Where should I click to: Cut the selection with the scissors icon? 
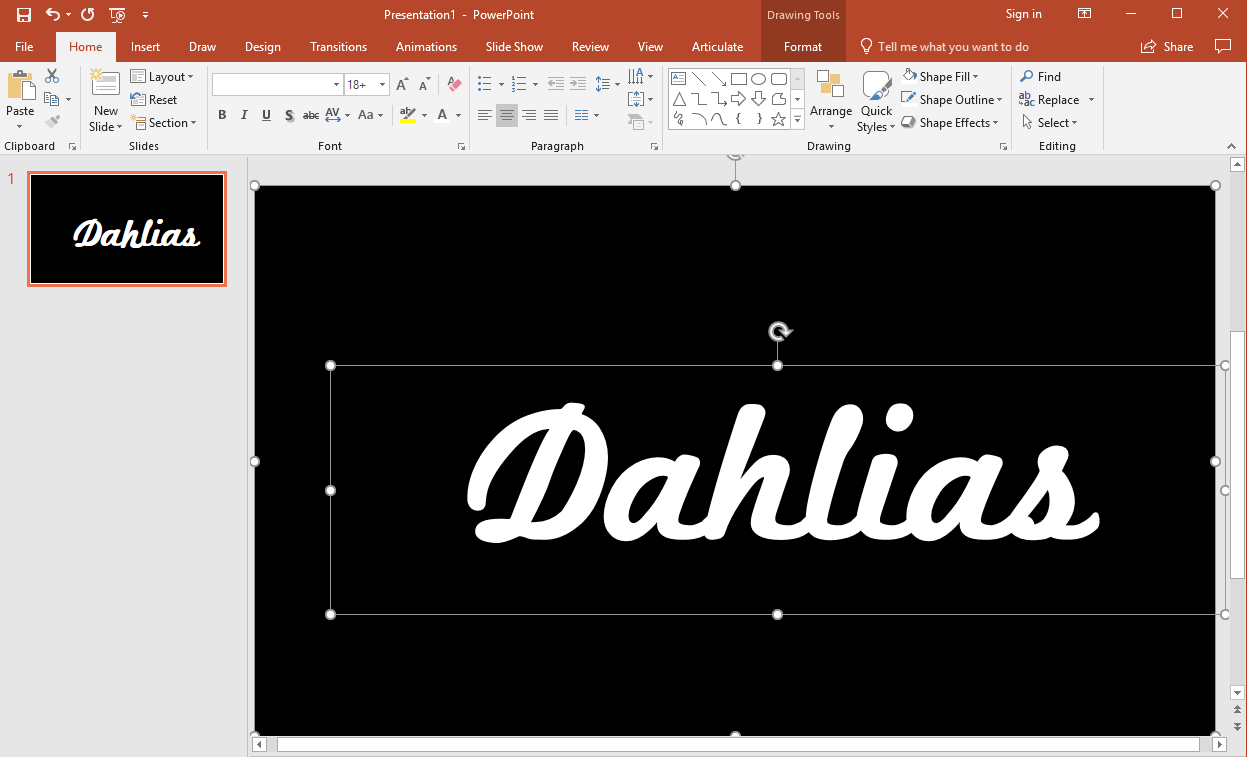tap(52, 76)
